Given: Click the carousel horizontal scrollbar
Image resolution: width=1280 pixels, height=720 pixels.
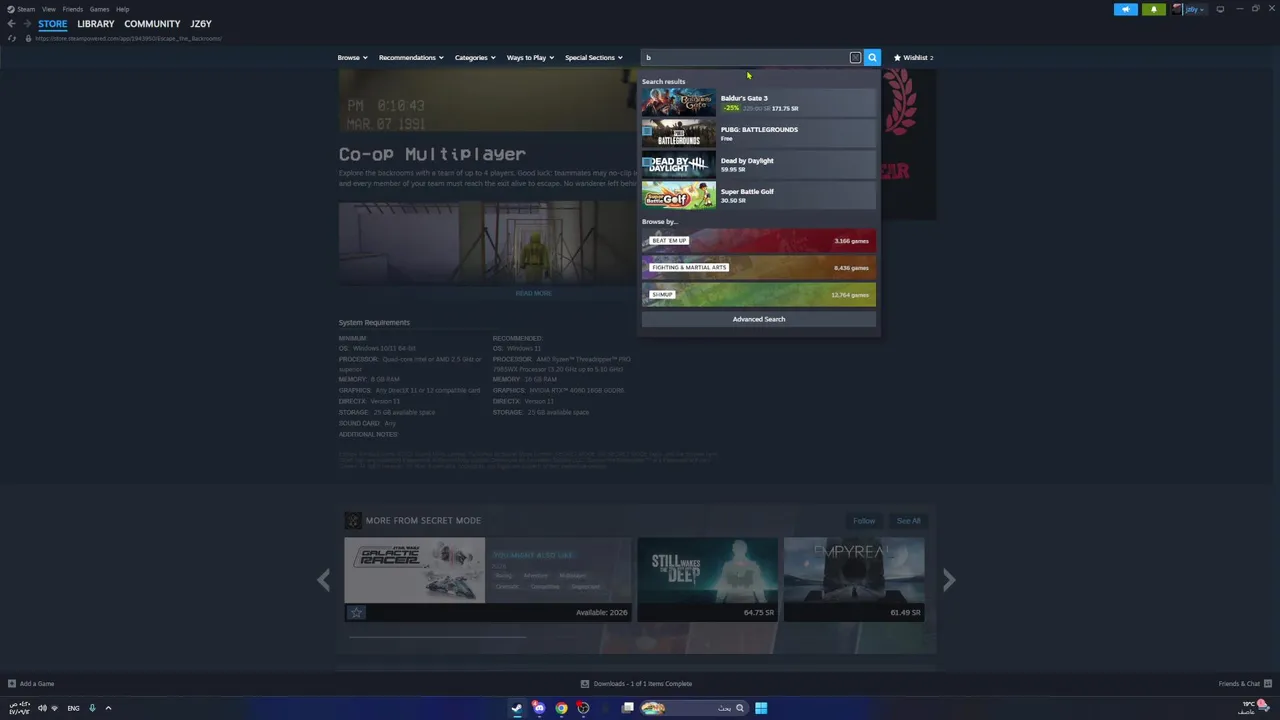Looking at the screenshot, I should pos(436,636).
